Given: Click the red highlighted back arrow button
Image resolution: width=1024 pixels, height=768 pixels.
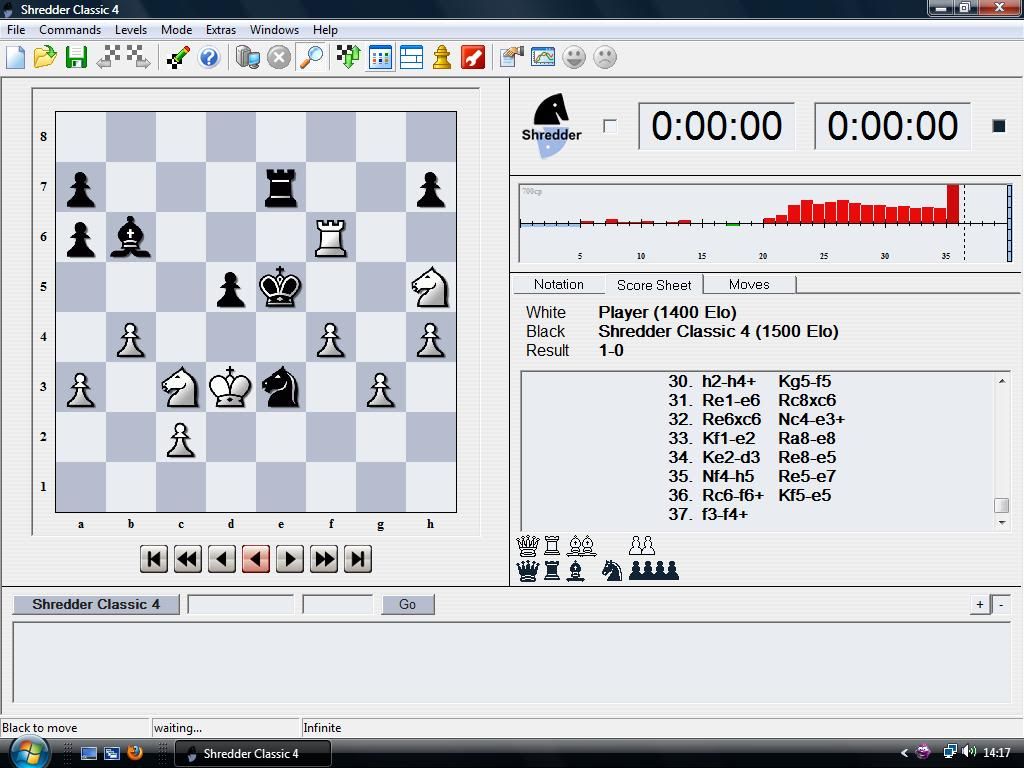Looking at the screenshot, I should click(256, 559).
